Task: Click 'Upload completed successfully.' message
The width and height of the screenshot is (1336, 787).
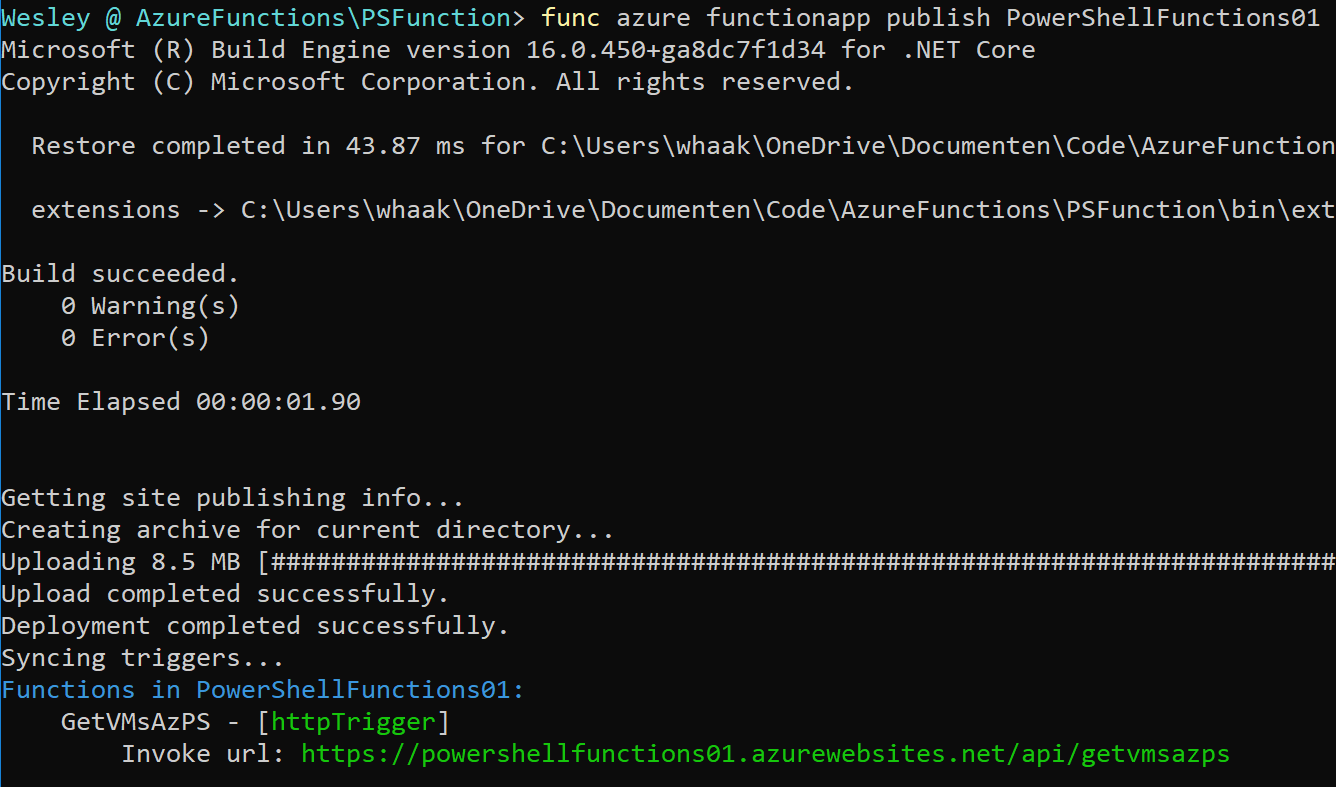Action: point(226,594)
